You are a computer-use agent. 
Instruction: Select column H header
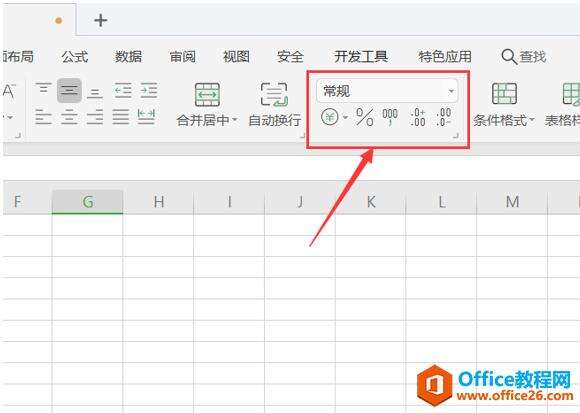pos(158,202)
